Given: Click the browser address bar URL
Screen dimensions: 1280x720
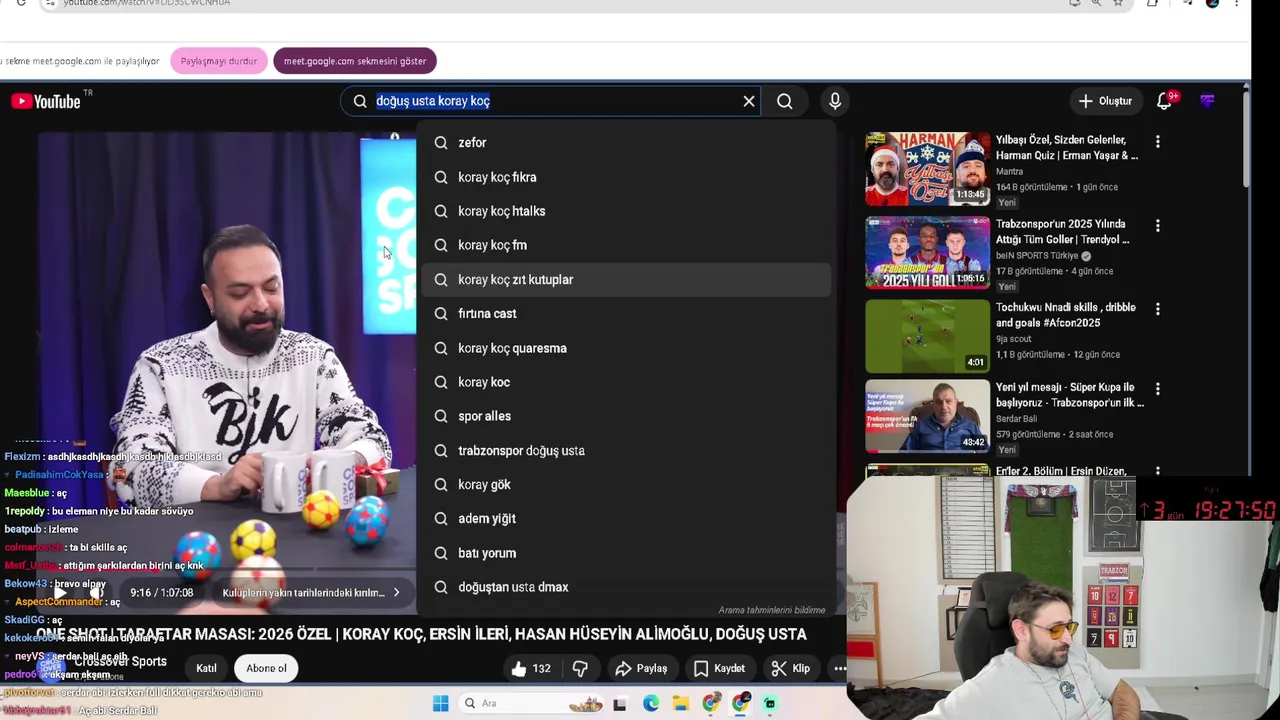Looking at the screenshot, I should (x=146, y=3).
